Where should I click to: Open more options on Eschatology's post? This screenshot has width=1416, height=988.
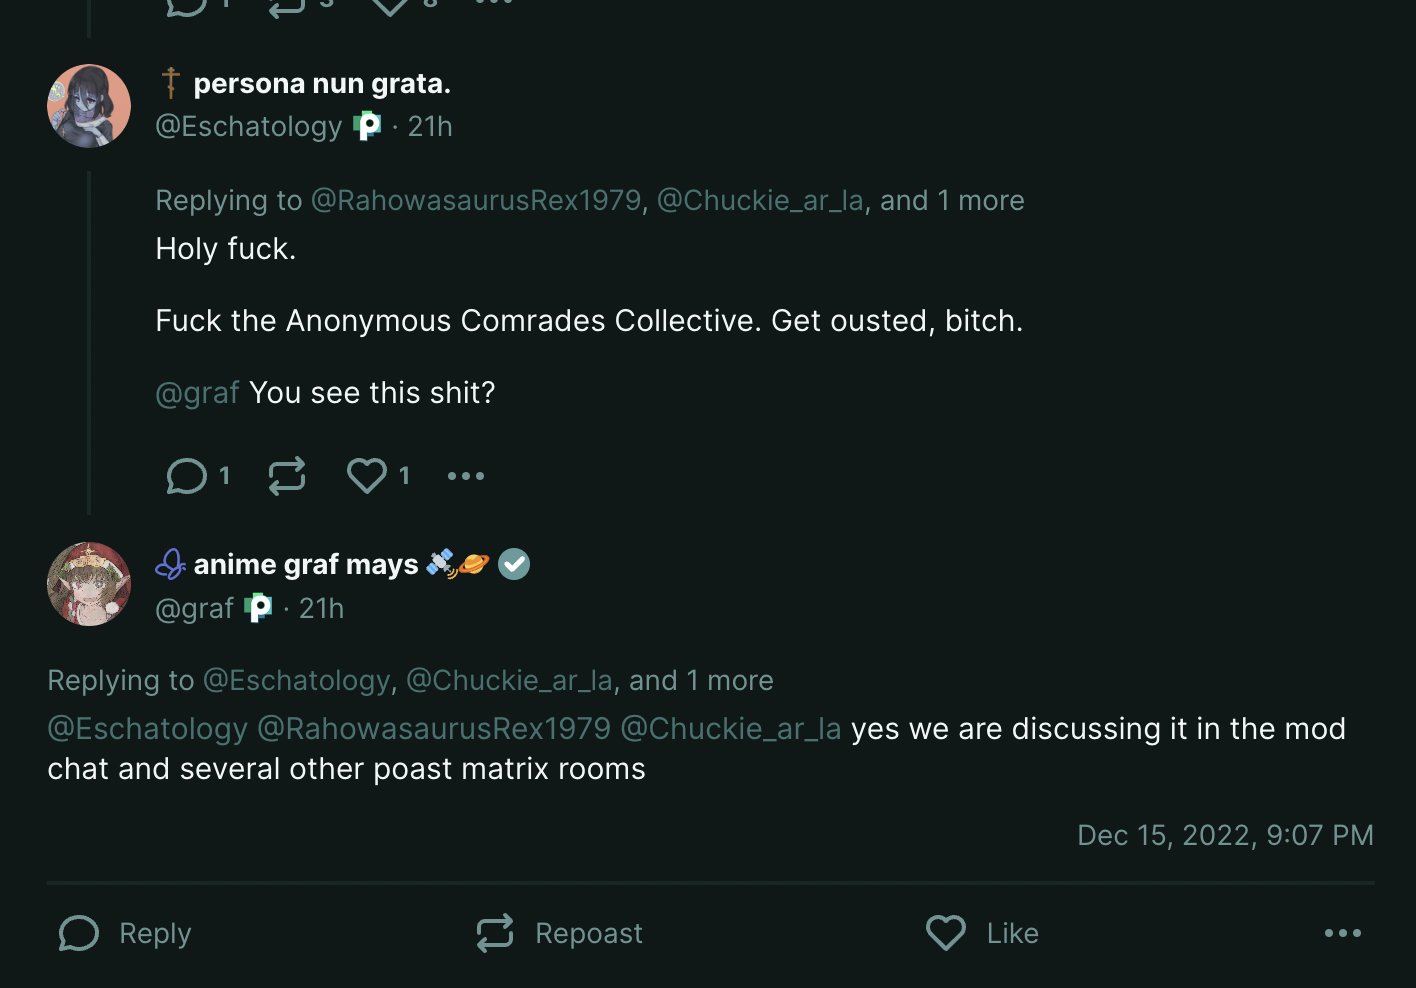466,476
